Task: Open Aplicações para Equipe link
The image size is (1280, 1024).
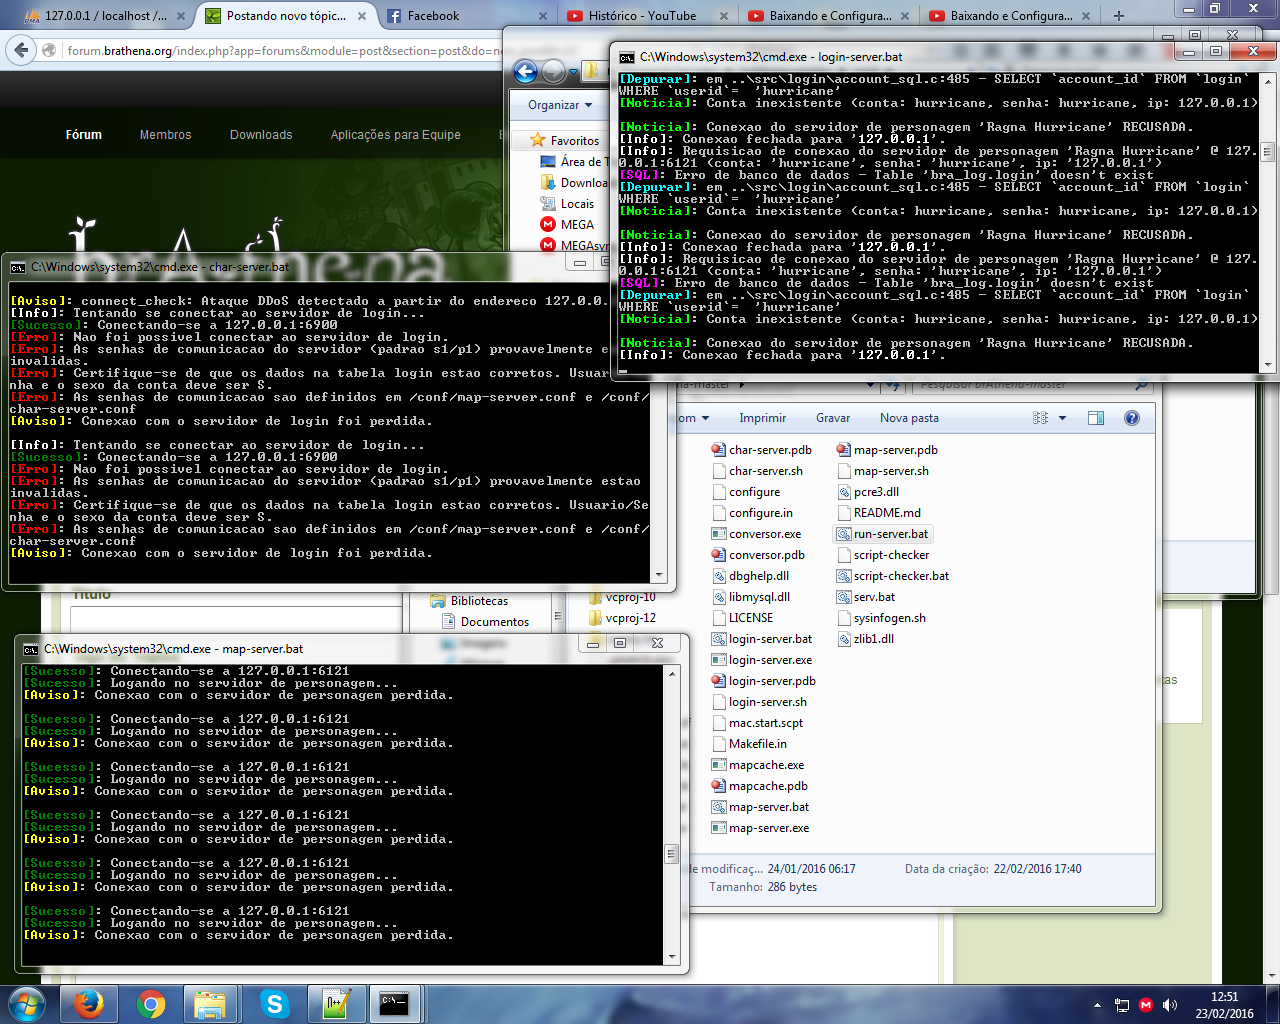Action: point(396,135)
